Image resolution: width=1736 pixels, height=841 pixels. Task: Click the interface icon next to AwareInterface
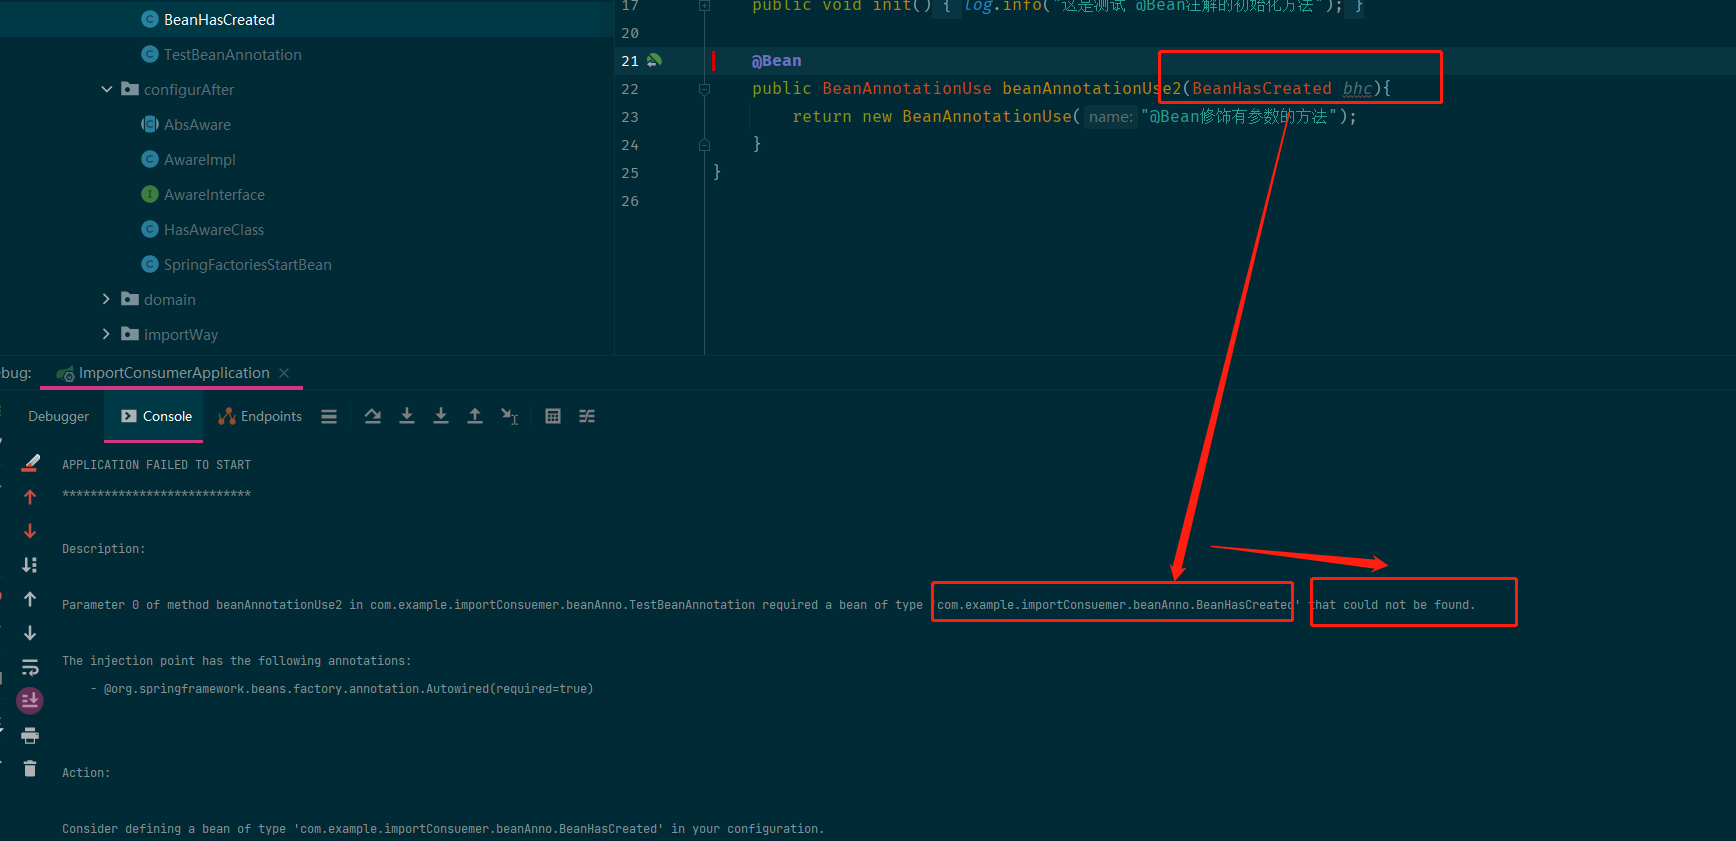point(150,194)
